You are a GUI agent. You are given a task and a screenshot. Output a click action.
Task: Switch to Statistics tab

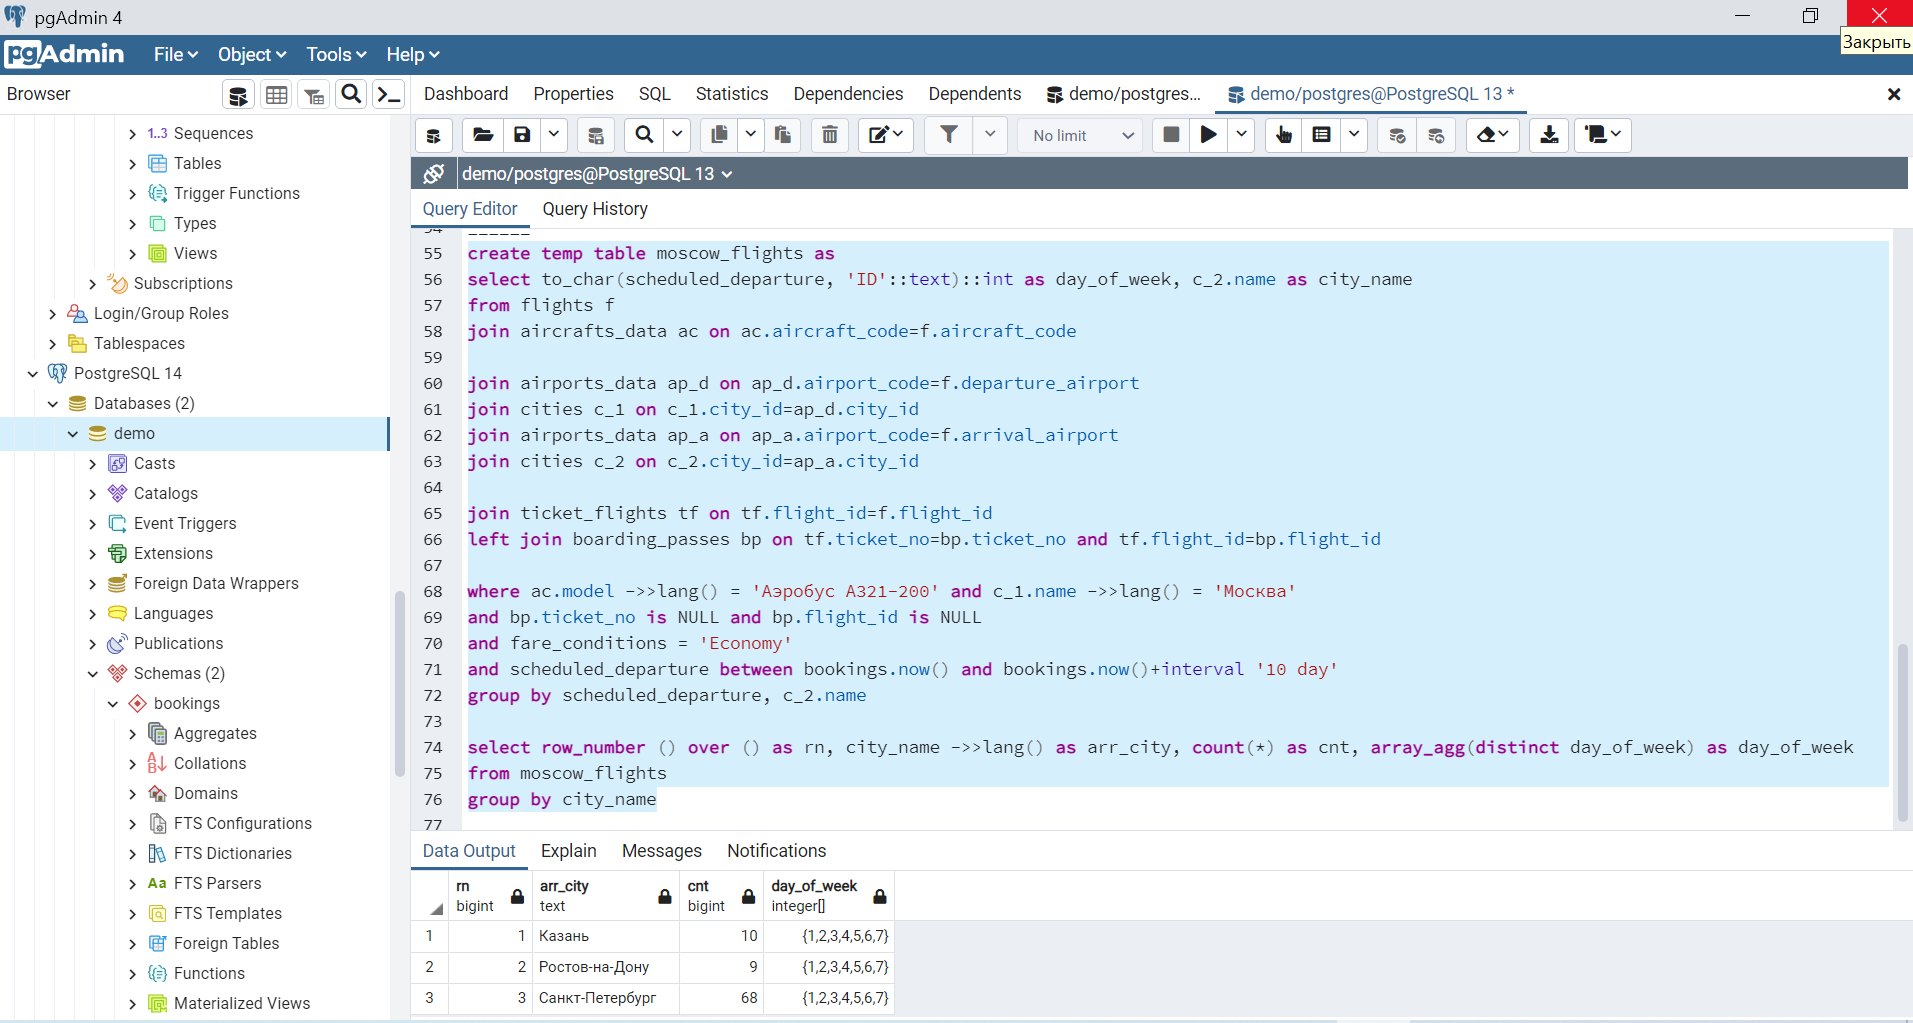click(732, 94)
